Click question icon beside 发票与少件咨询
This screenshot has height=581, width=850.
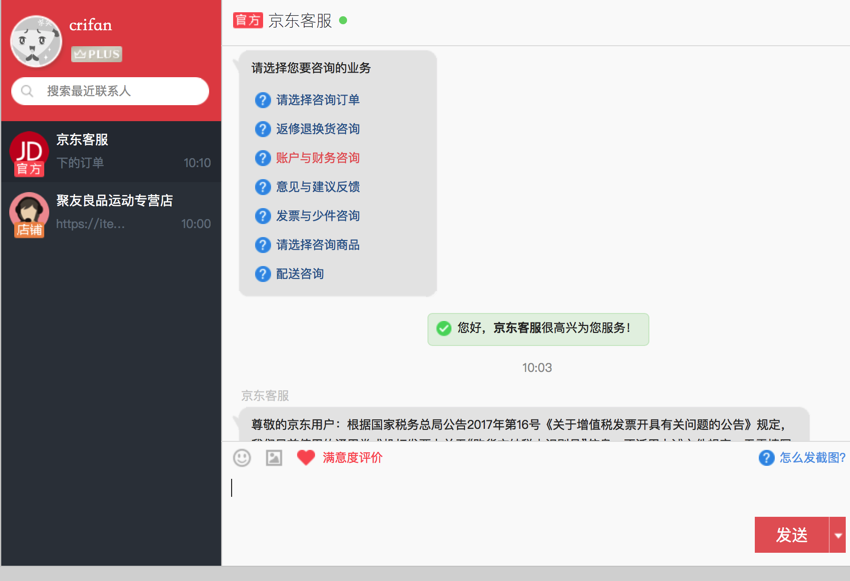262,216
